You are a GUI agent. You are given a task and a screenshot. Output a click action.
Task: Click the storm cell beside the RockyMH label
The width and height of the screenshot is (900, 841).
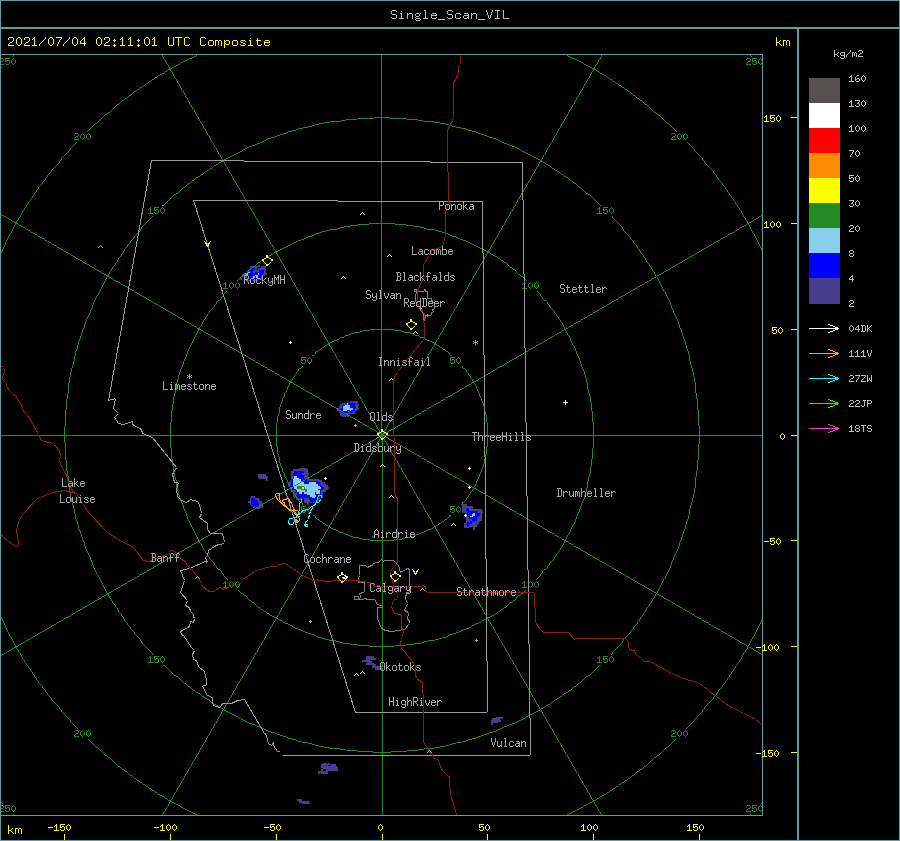[x=255, y=273]
